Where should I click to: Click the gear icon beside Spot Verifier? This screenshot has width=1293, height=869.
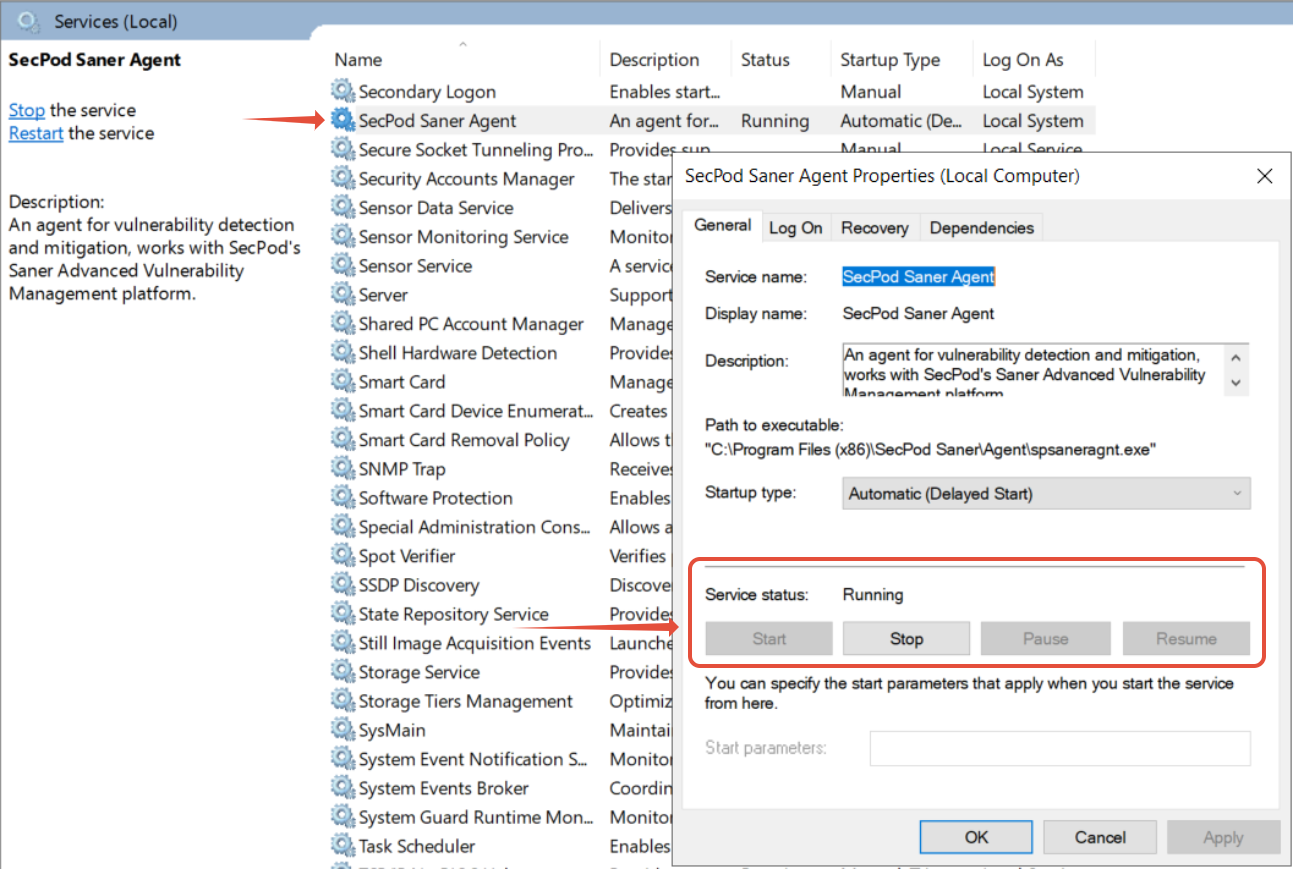click(x=343, y=556)
